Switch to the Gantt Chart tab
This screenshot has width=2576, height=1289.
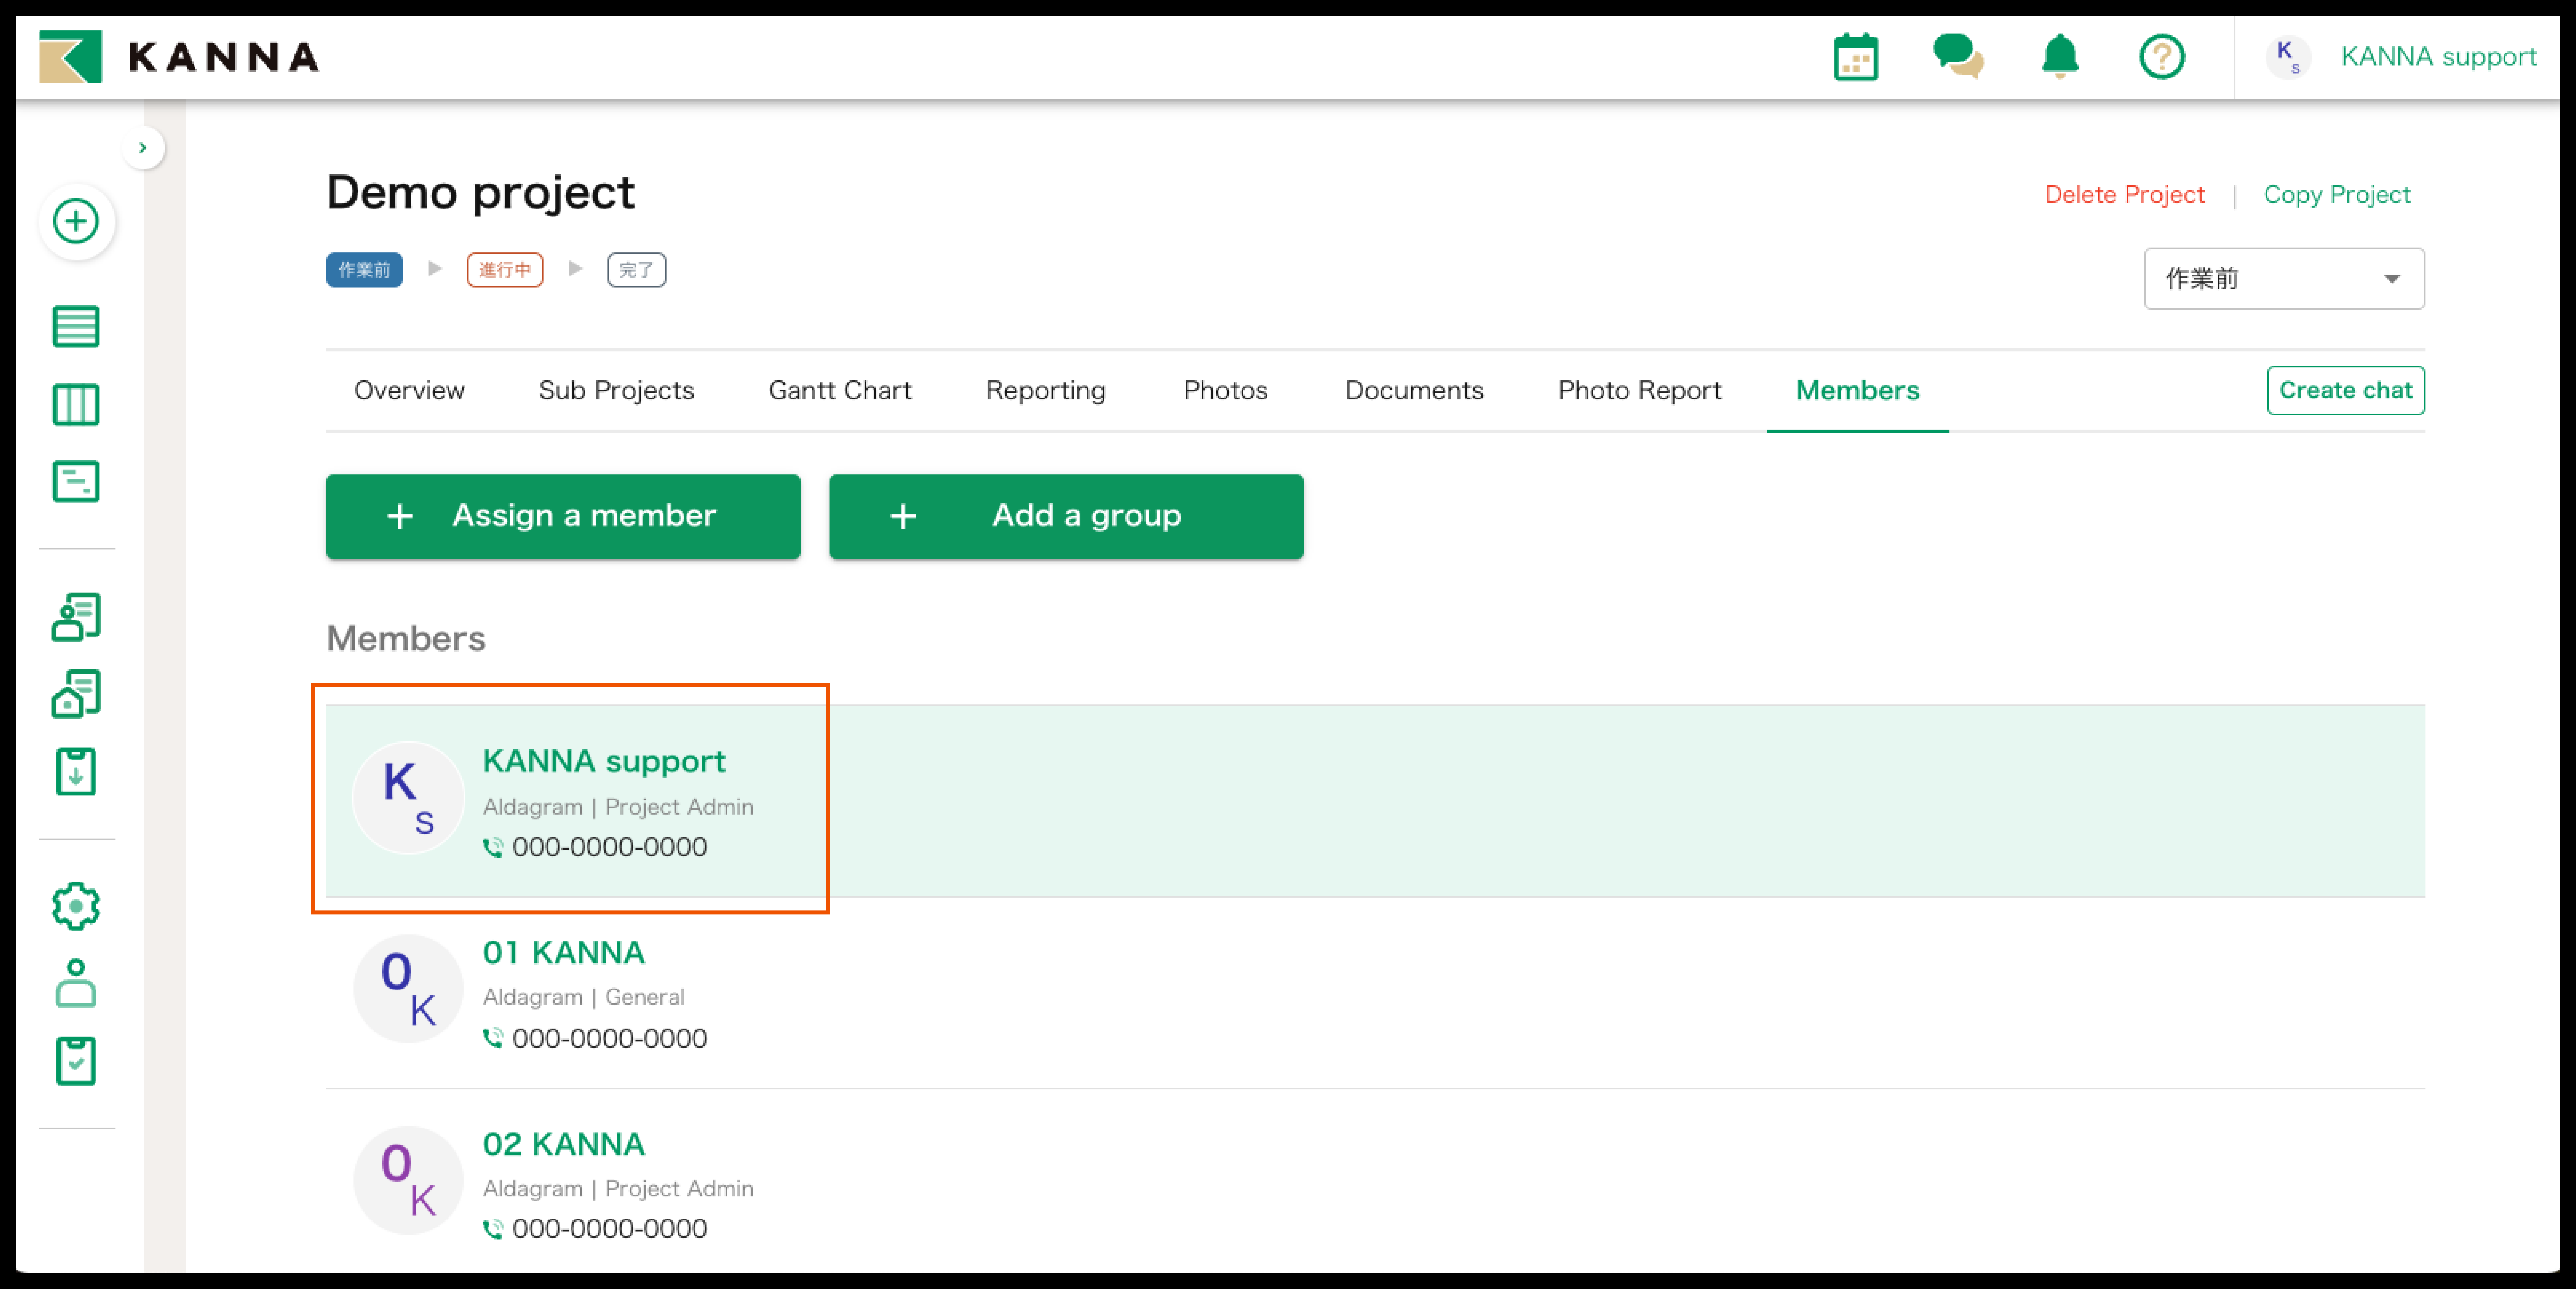point(839,390)
